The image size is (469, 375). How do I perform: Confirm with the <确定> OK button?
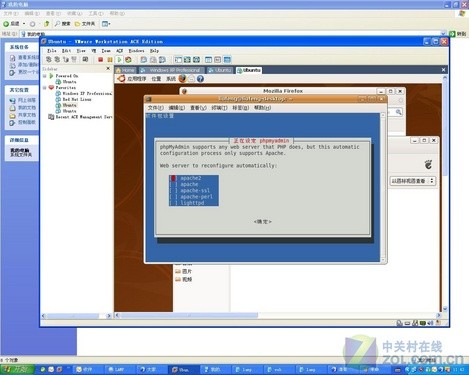tap(263, 222)
